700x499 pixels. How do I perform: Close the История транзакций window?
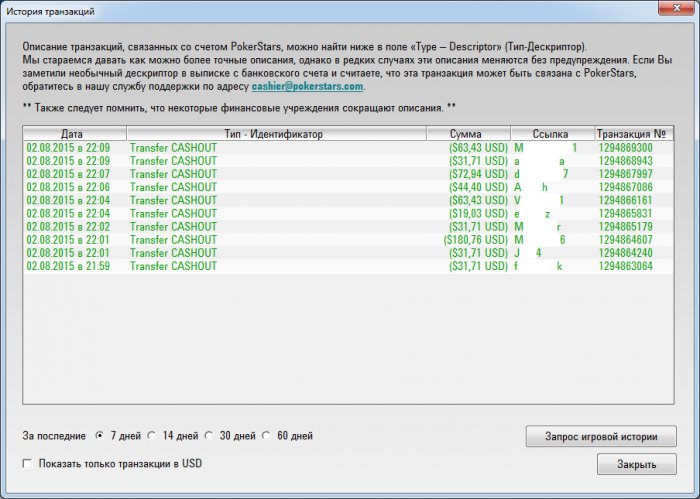[x=677, y=8]
